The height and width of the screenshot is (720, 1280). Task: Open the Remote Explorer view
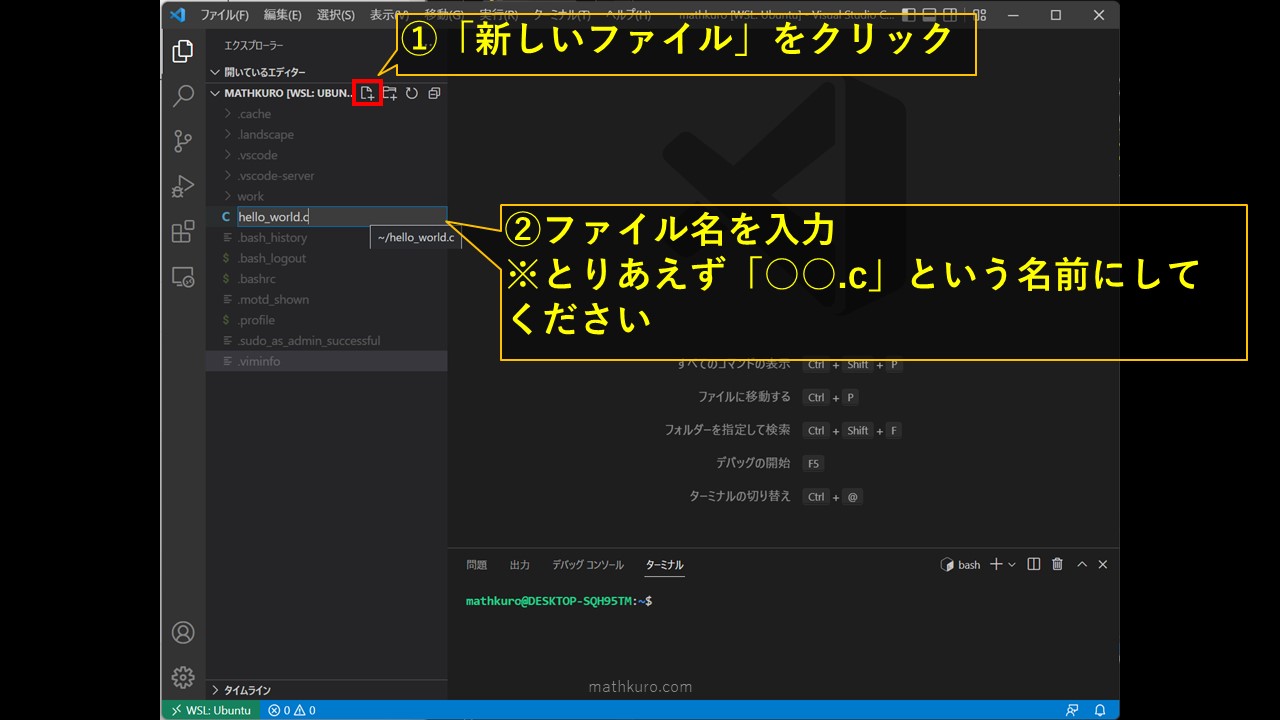coord(183,277)
